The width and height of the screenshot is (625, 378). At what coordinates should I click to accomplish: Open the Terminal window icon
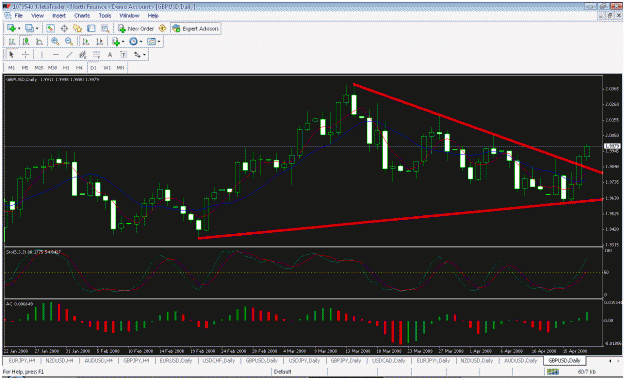[x=91, y=28]
